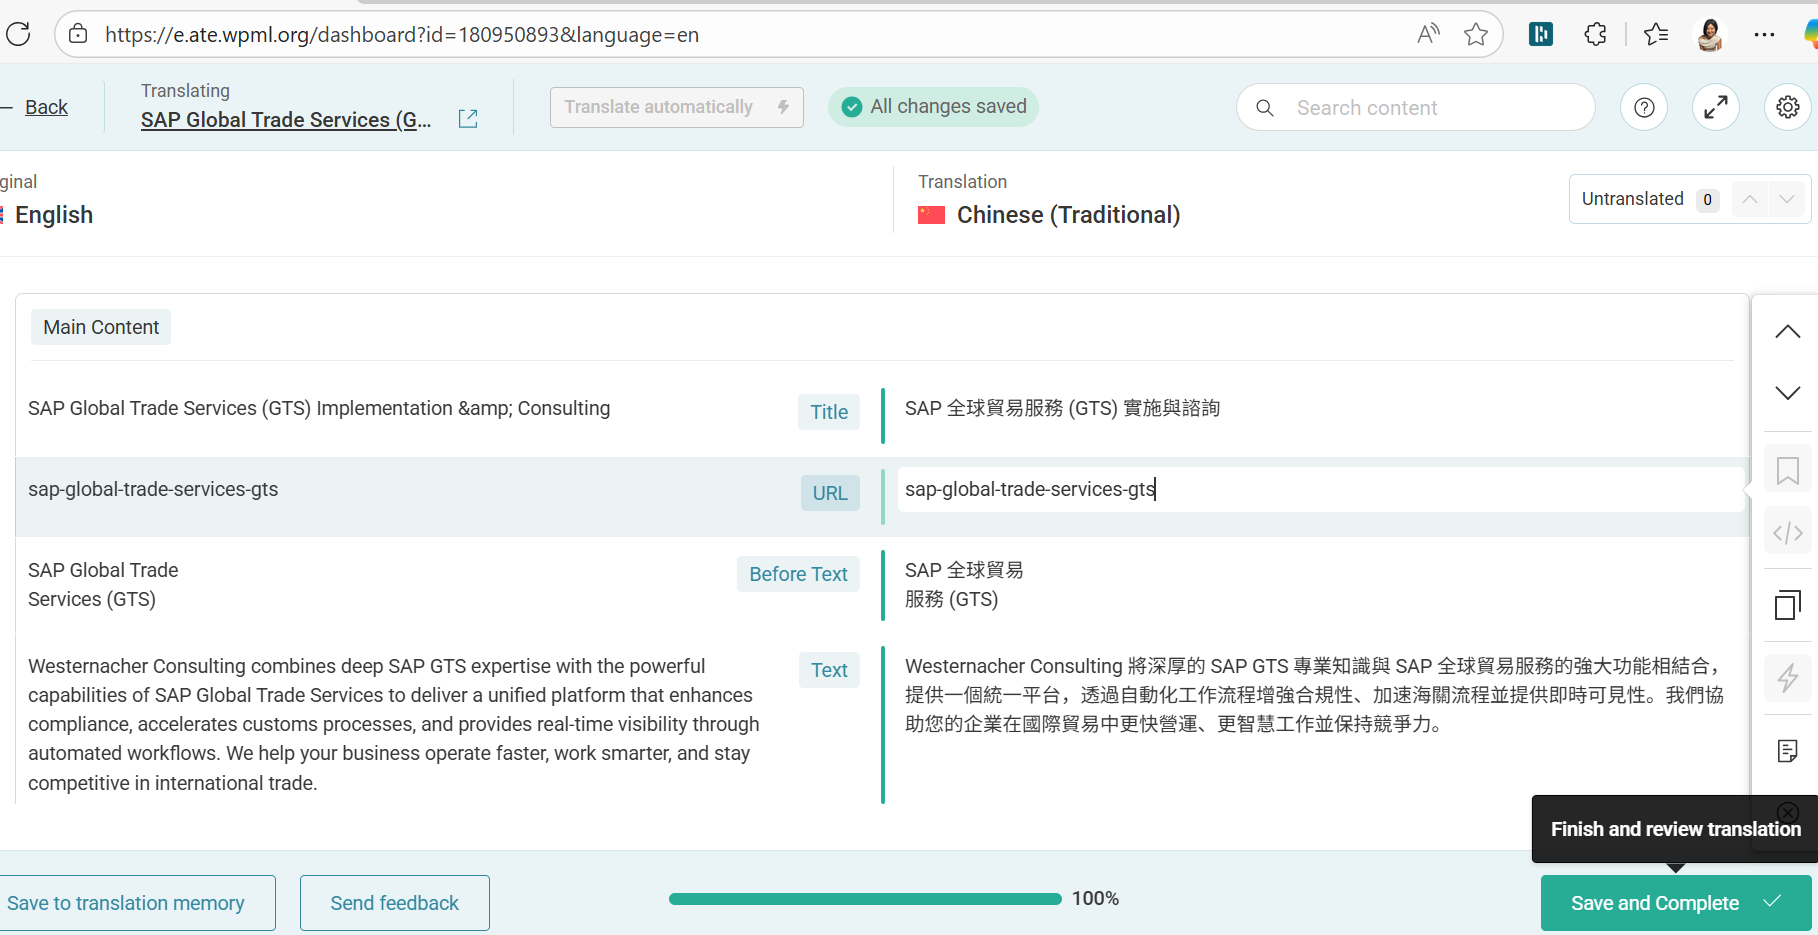Image resolution: width=1818 pixels, height=935 pixels.
Task: Expand the editor to full screen
Action: [x=1716, y=107]
